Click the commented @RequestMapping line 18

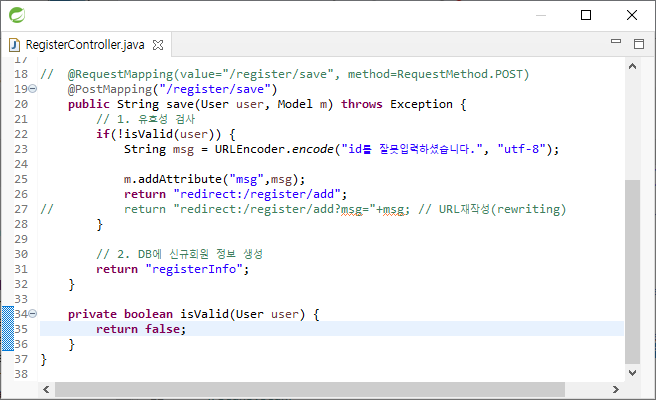coord(285,74)
